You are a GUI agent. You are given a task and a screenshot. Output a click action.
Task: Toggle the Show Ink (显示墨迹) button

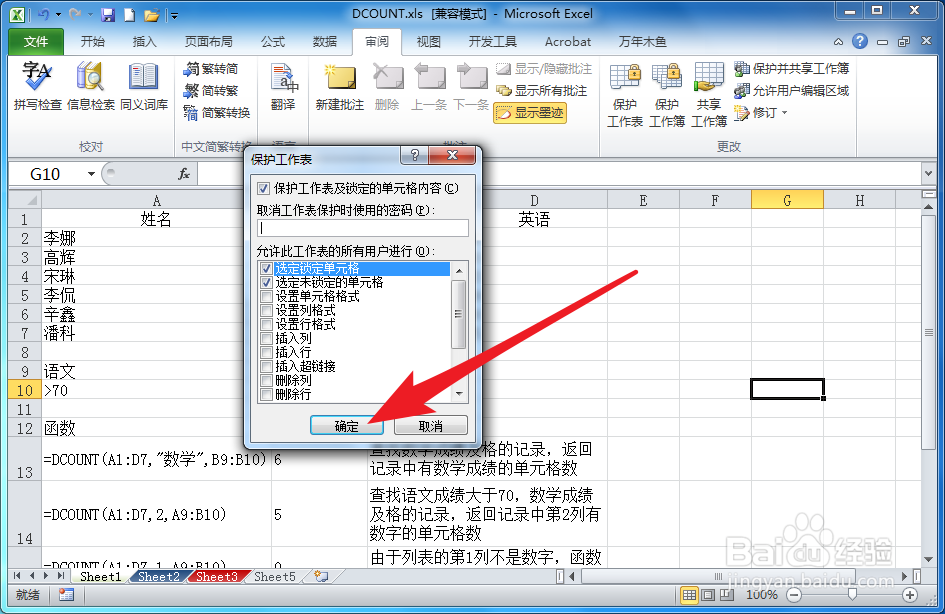point(530,113)
